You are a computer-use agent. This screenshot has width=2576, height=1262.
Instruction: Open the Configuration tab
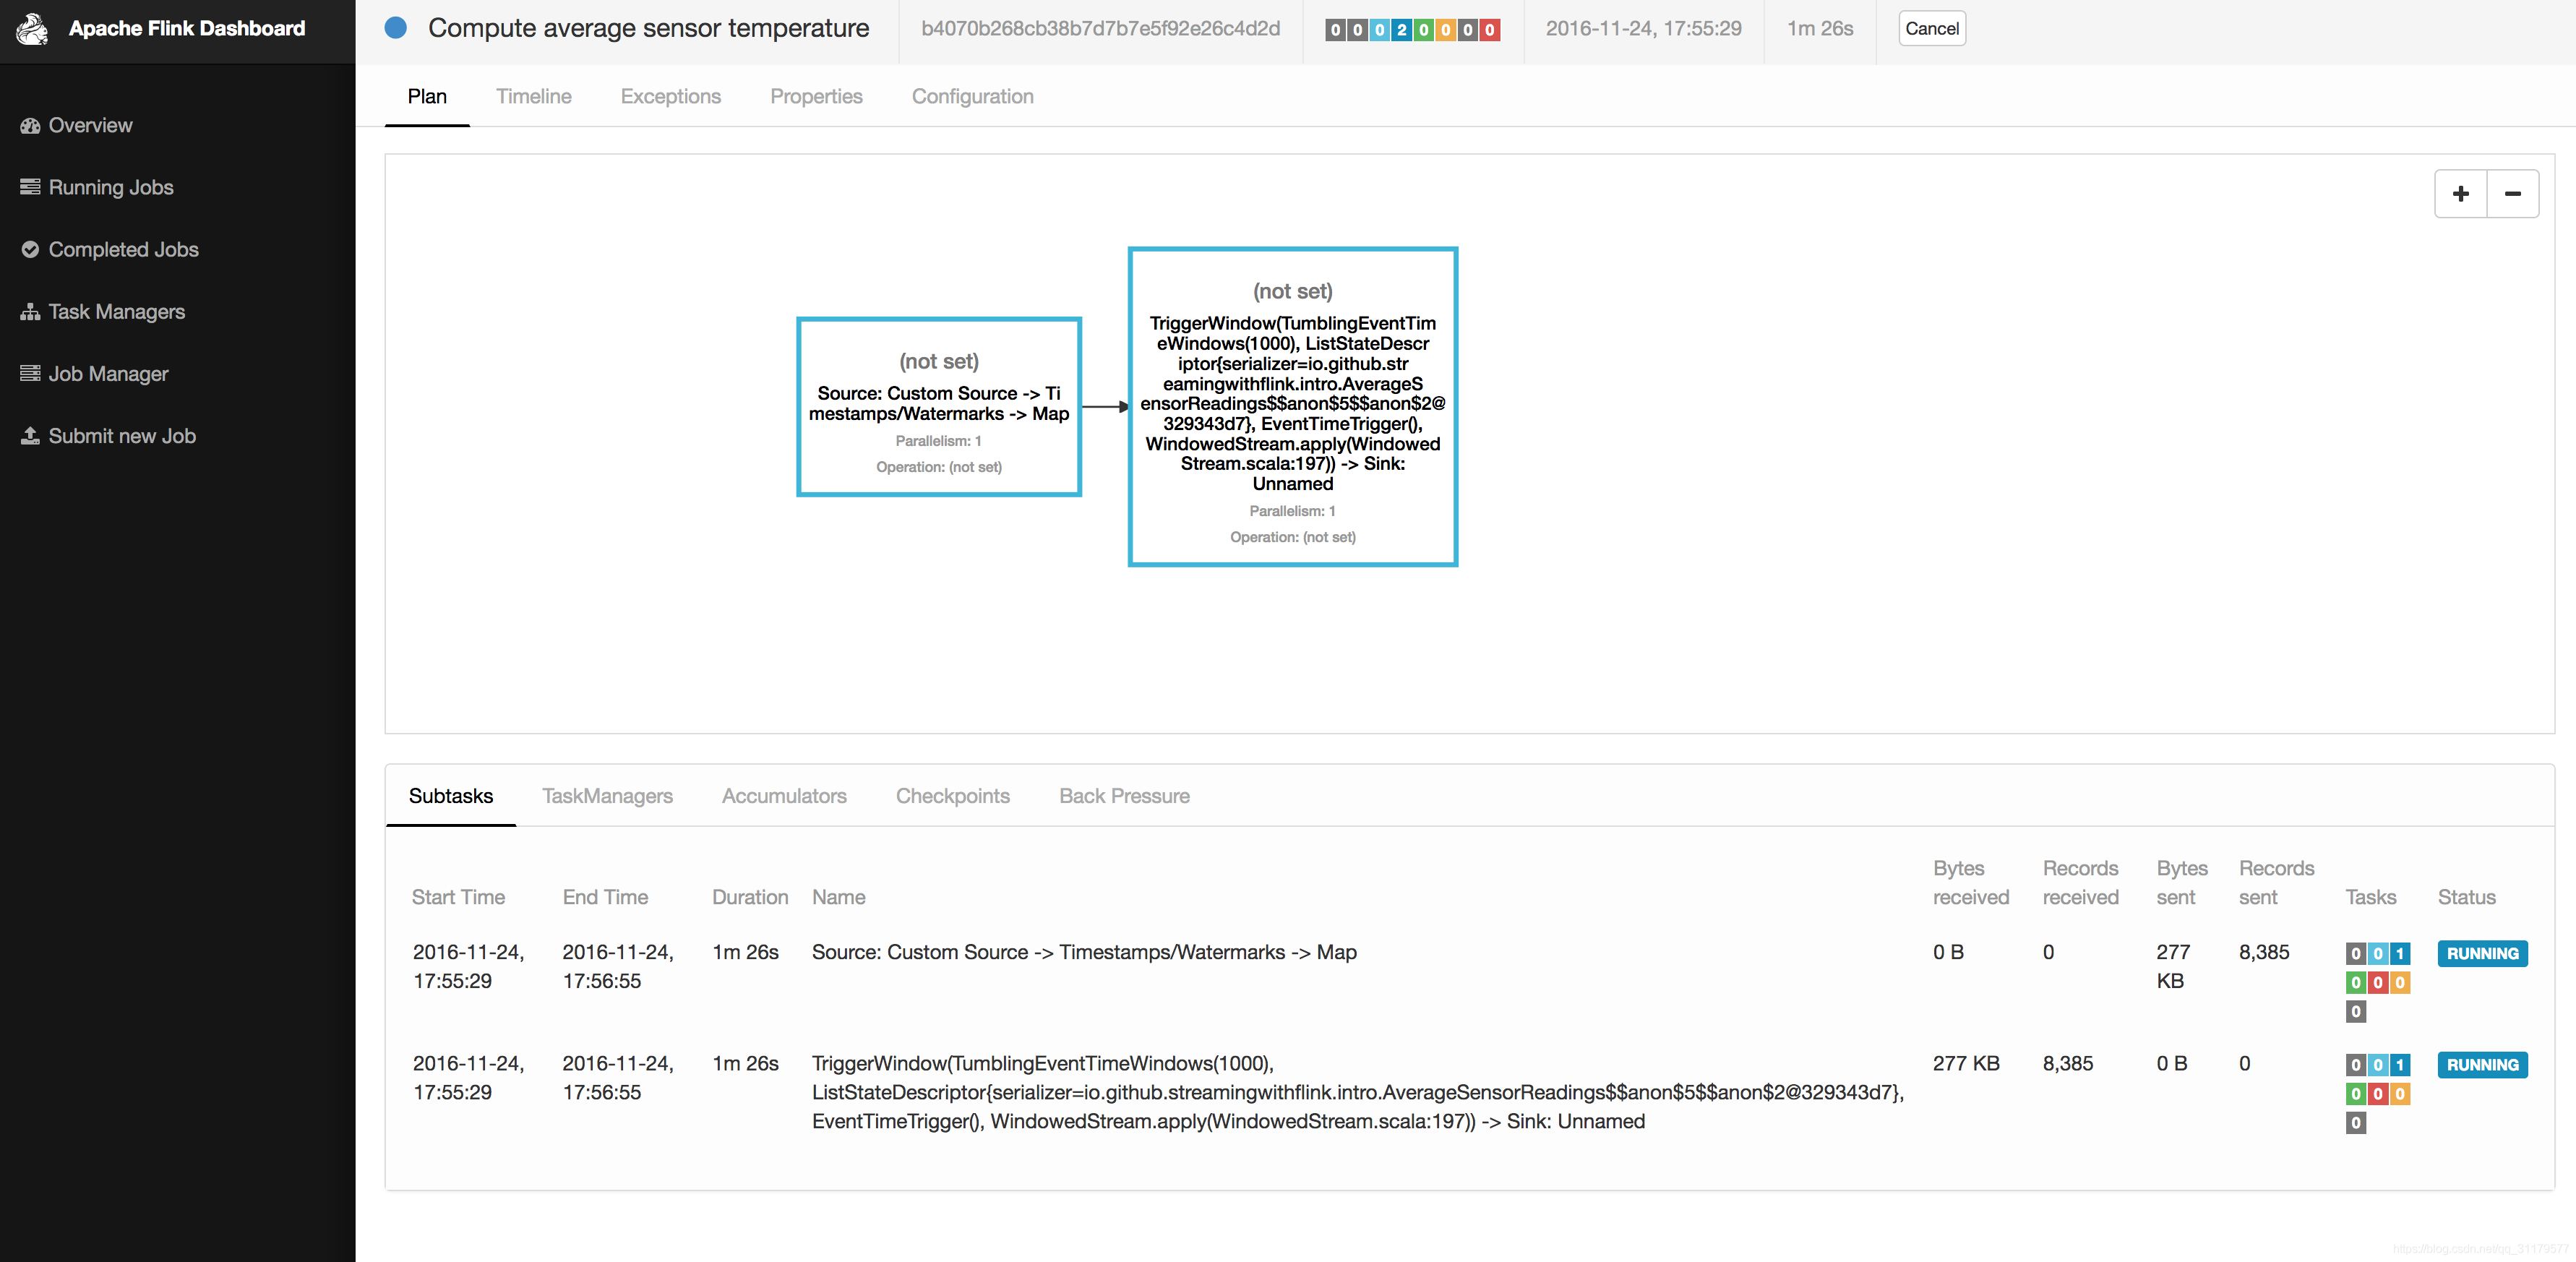tap(974, 95)
